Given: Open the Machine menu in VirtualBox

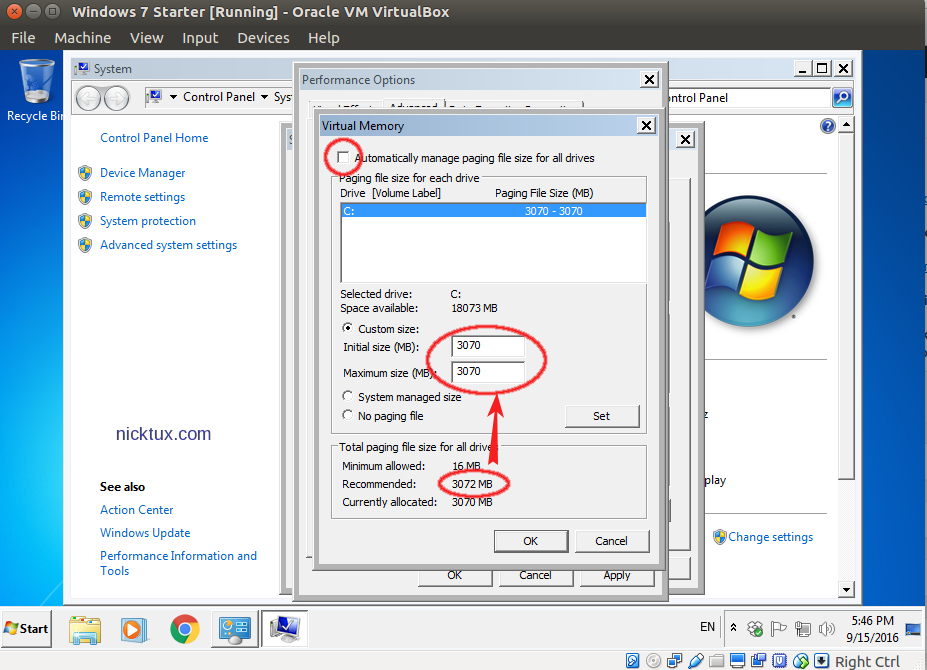Looking at the screenshot, I should [83, 38].
